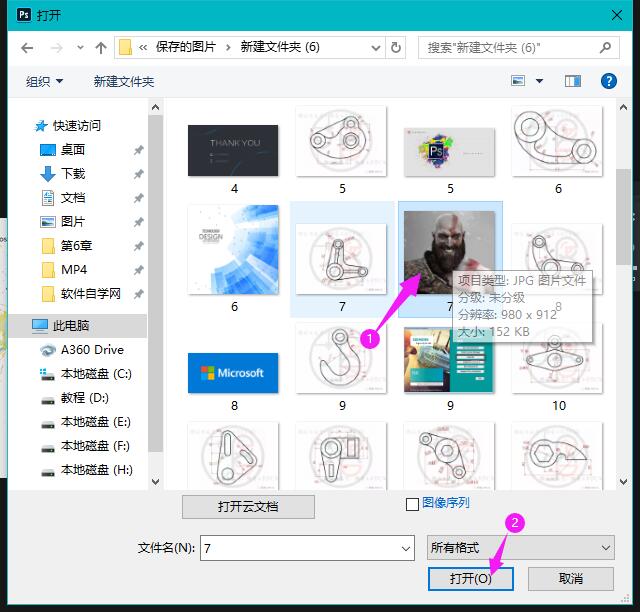The image size is (640, 612).
Task: Open the view options dropdown arrow
Action: [x=540, y=81]
